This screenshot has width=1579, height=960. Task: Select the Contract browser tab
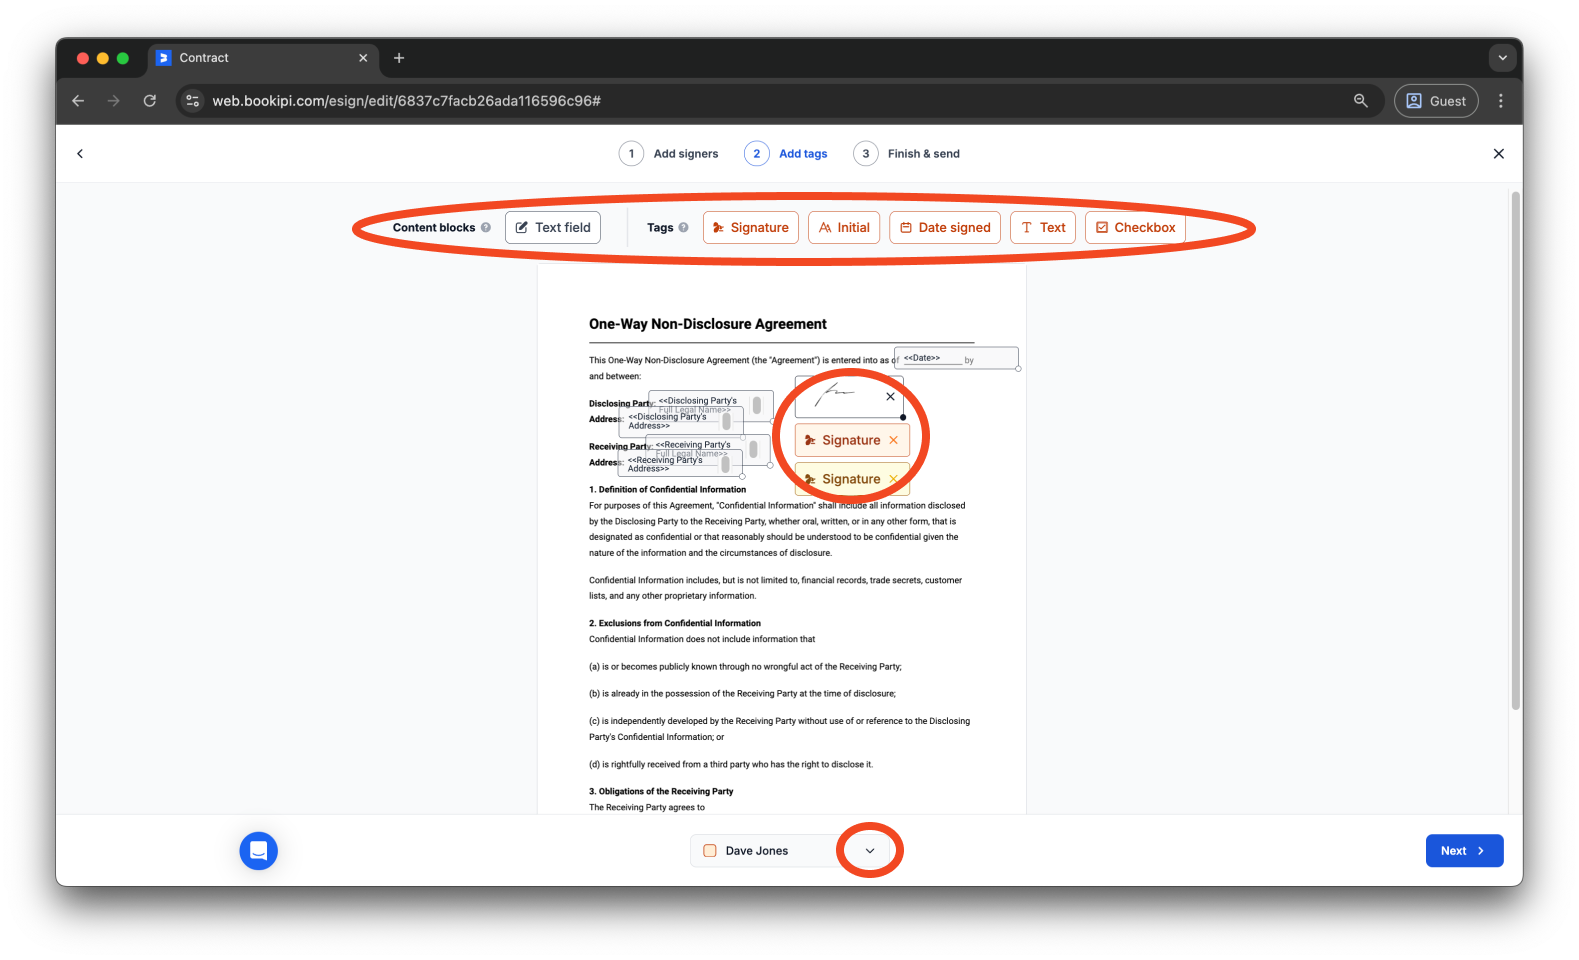click(x=264, y=58)
